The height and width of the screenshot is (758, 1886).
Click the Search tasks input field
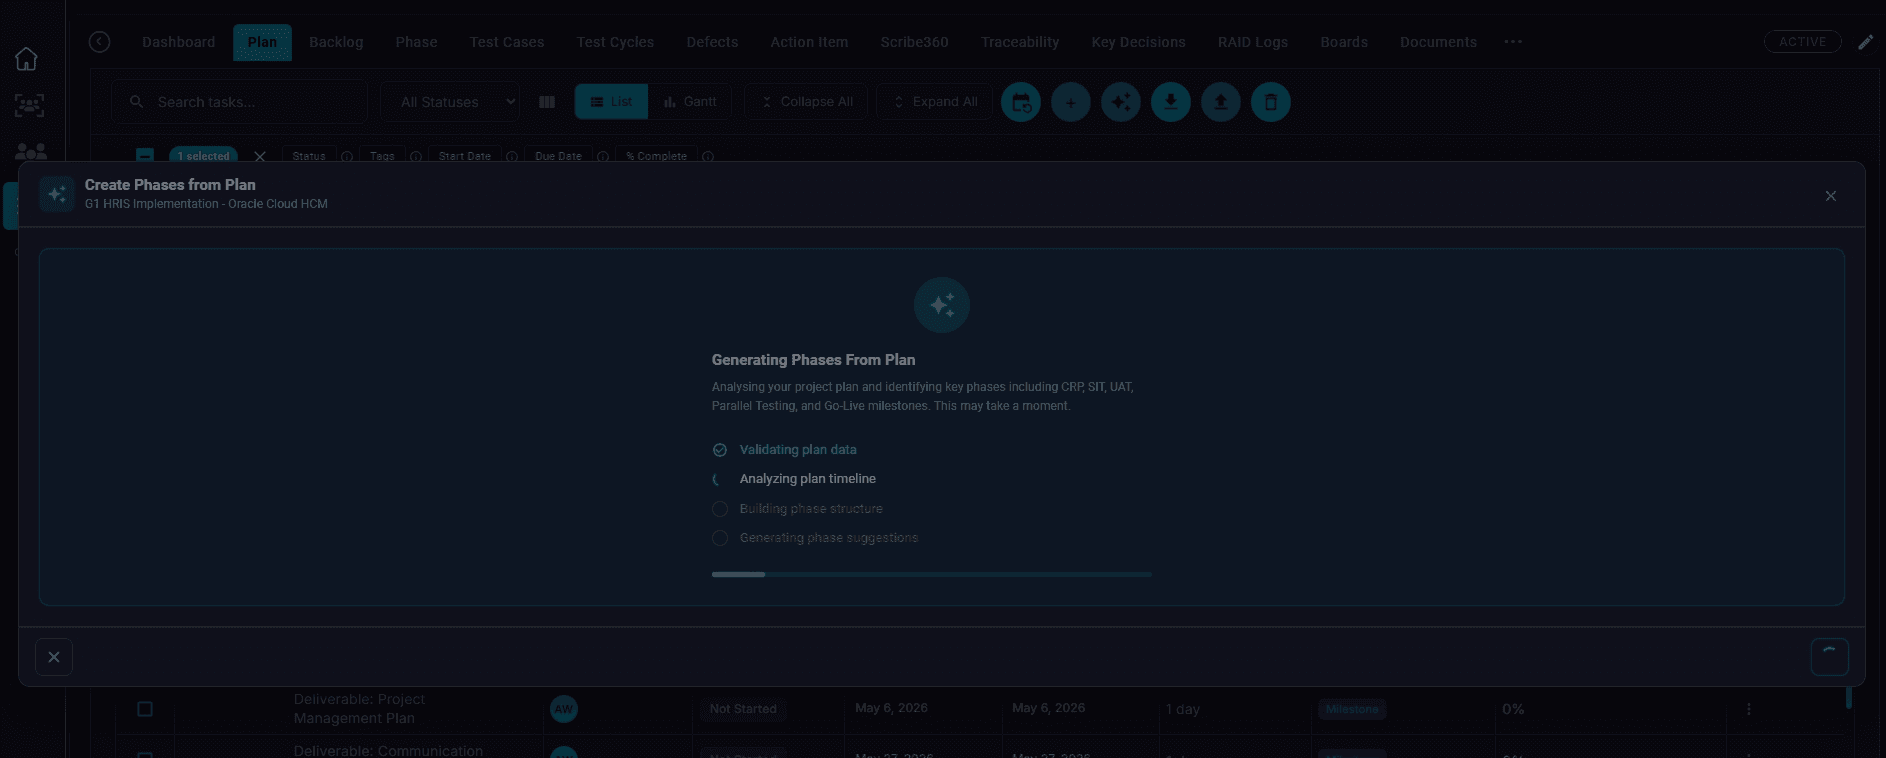pyautogui.click(x=239, y=102)
